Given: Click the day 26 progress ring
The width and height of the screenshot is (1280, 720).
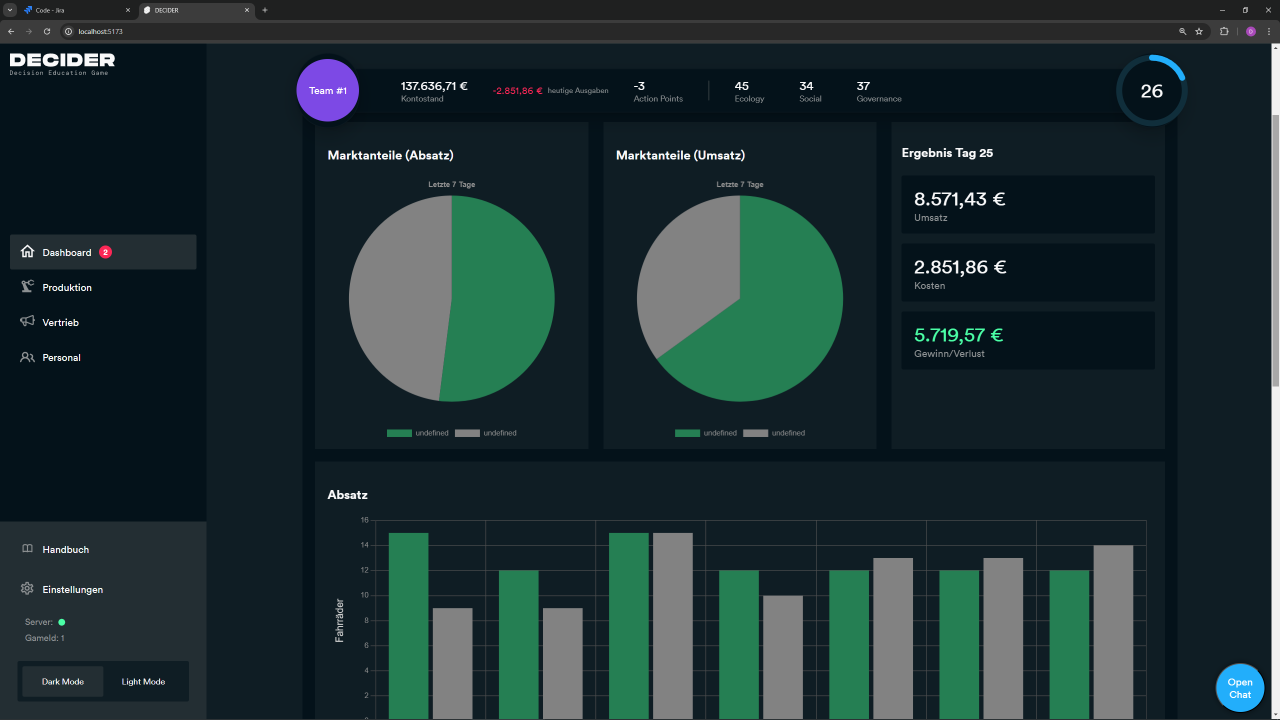Looking at the screenshot, I should [x=1152, y=91].
